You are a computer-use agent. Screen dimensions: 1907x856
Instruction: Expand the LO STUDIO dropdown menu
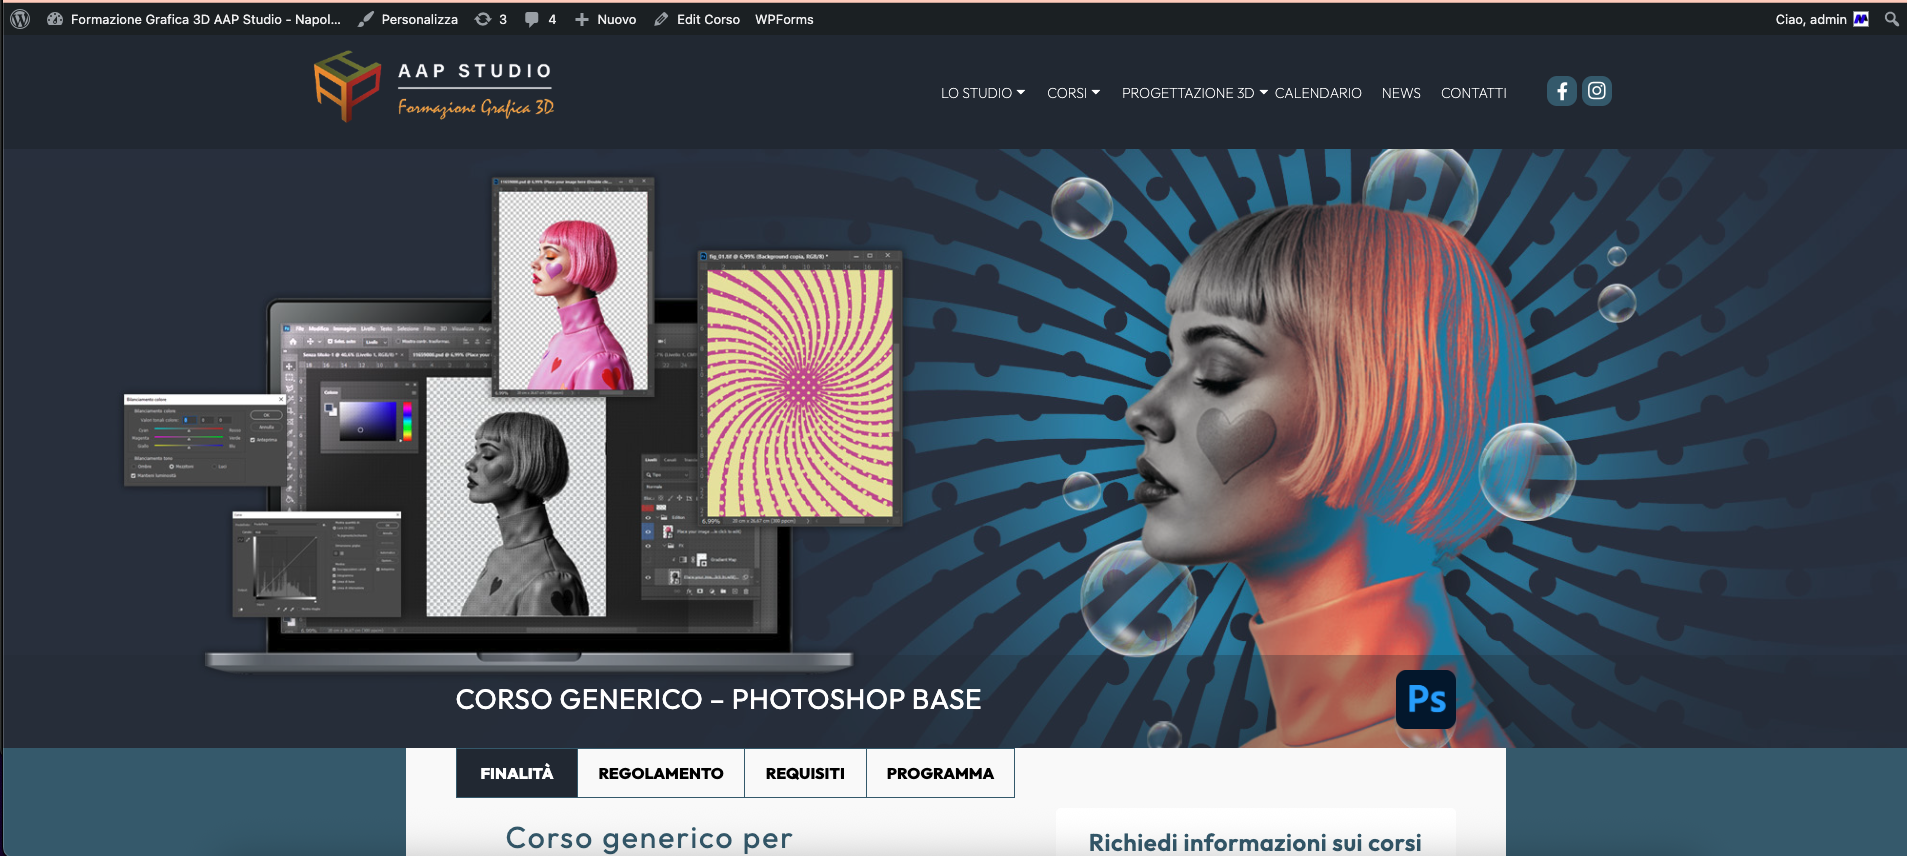(x=982, y=93)
